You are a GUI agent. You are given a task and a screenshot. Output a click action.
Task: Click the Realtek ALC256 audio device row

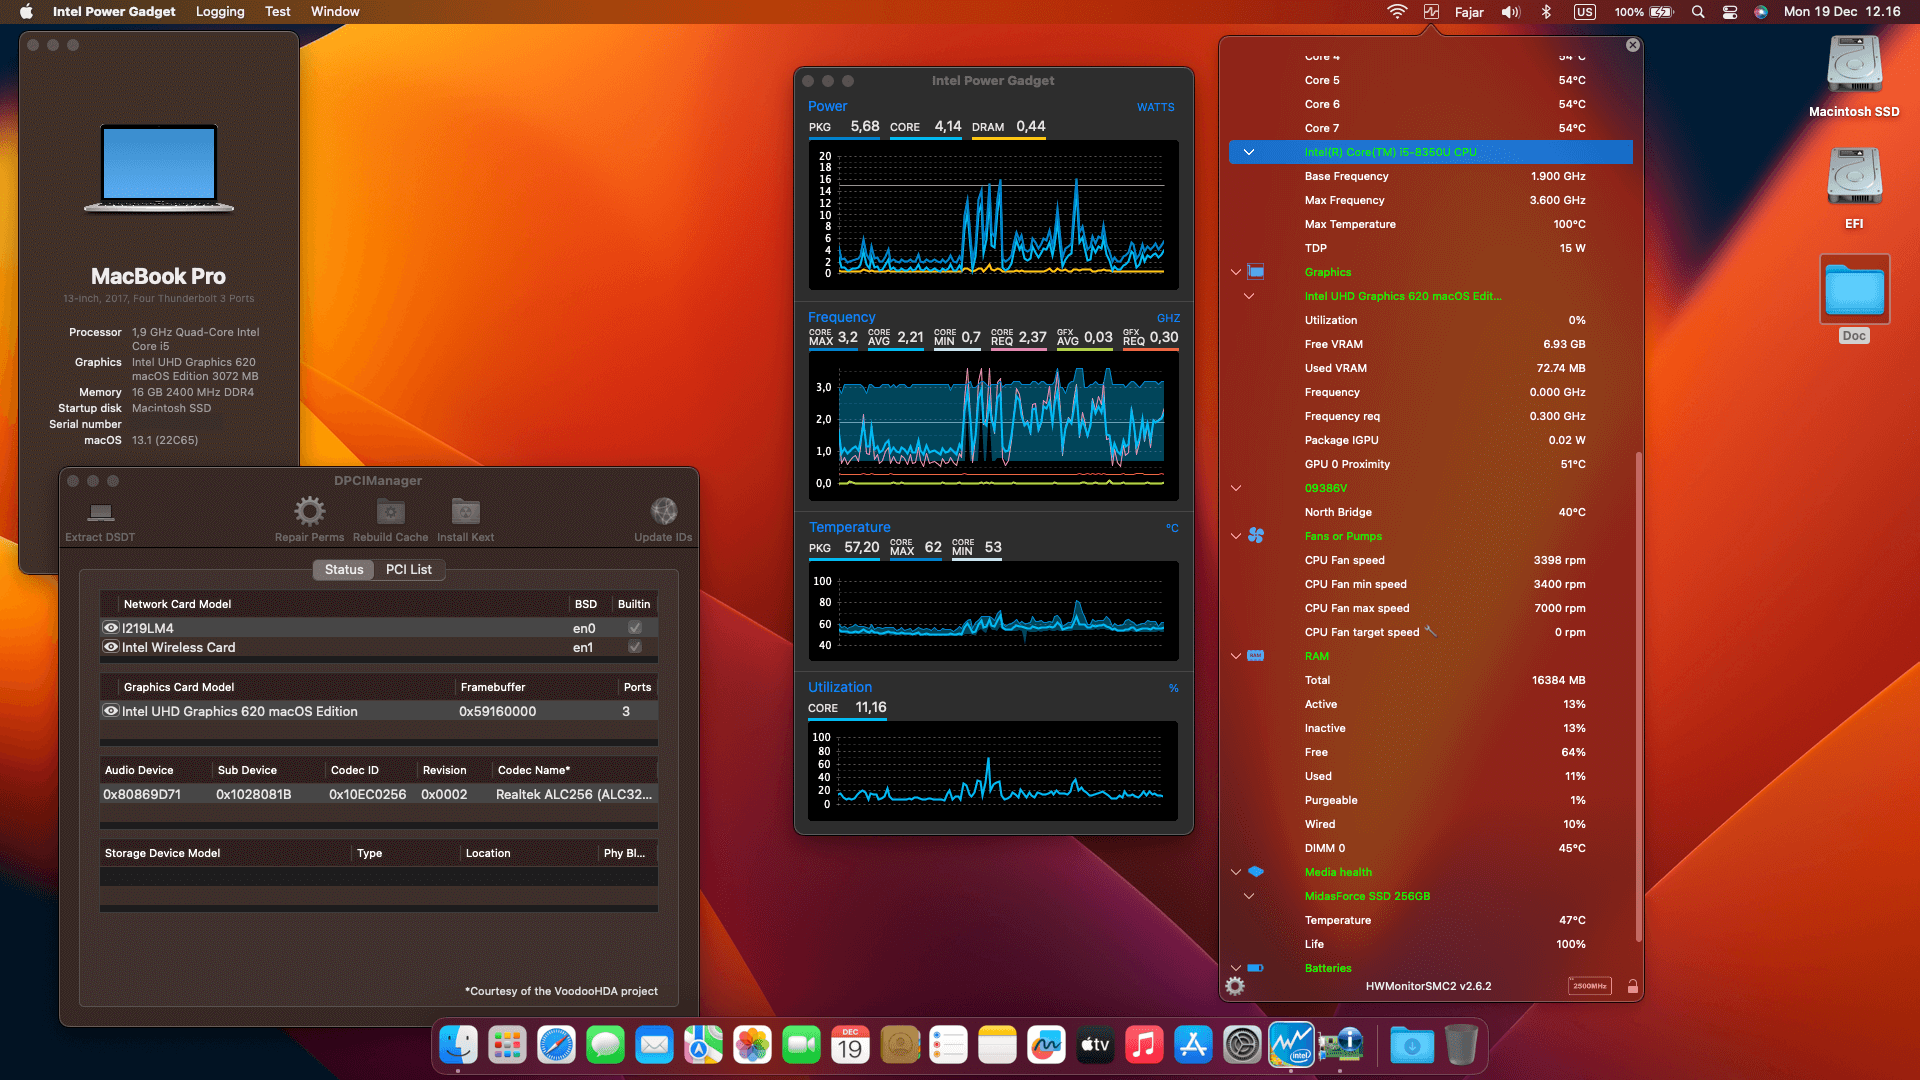(x=378, y=794)
